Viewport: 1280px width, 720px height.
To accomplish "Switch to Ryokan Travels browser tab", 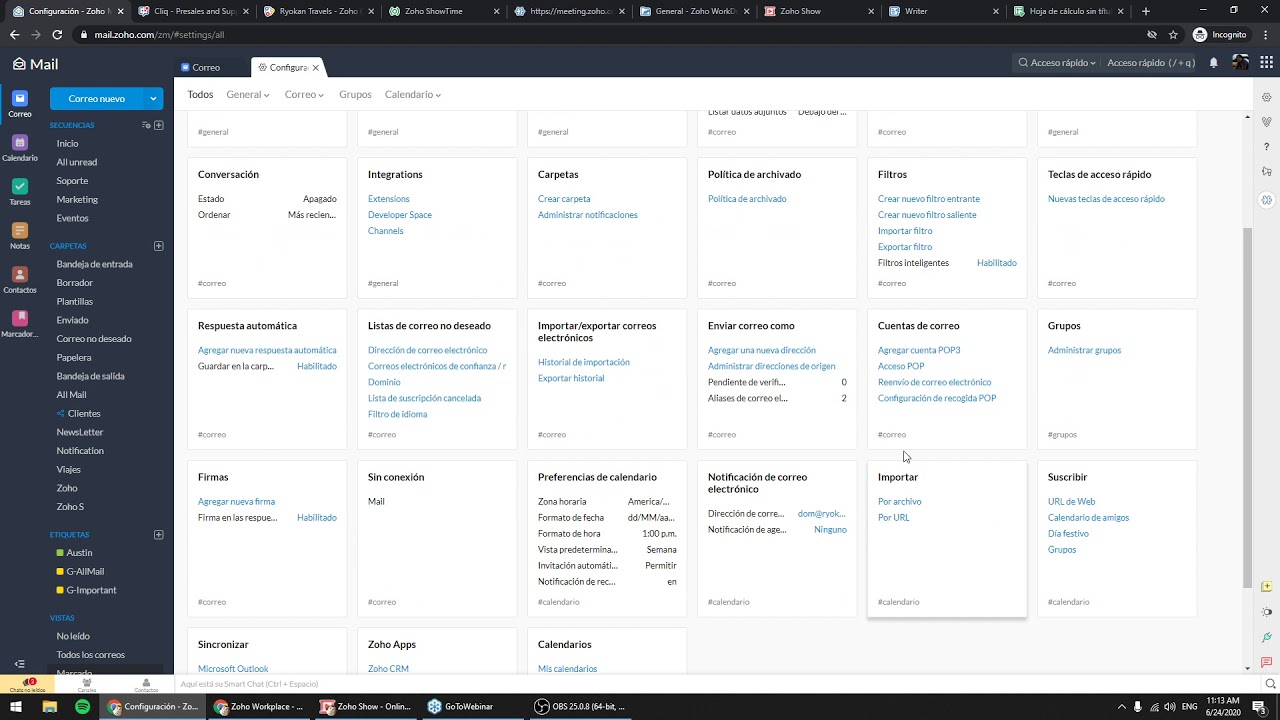I will (x=316, y=11).
